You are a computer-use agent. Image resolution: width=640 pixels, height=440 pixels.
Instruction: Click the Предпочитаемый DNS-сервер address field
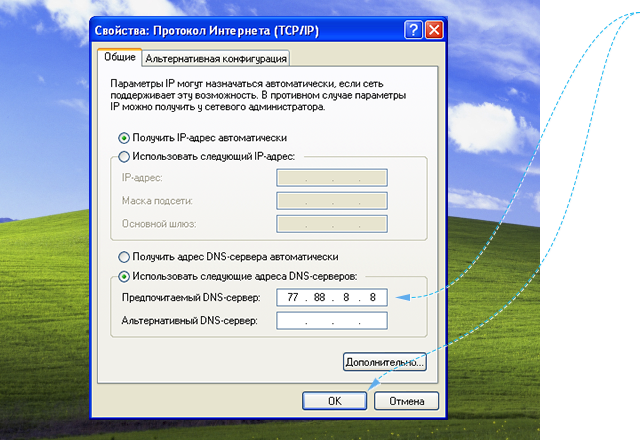click(332, 297)
